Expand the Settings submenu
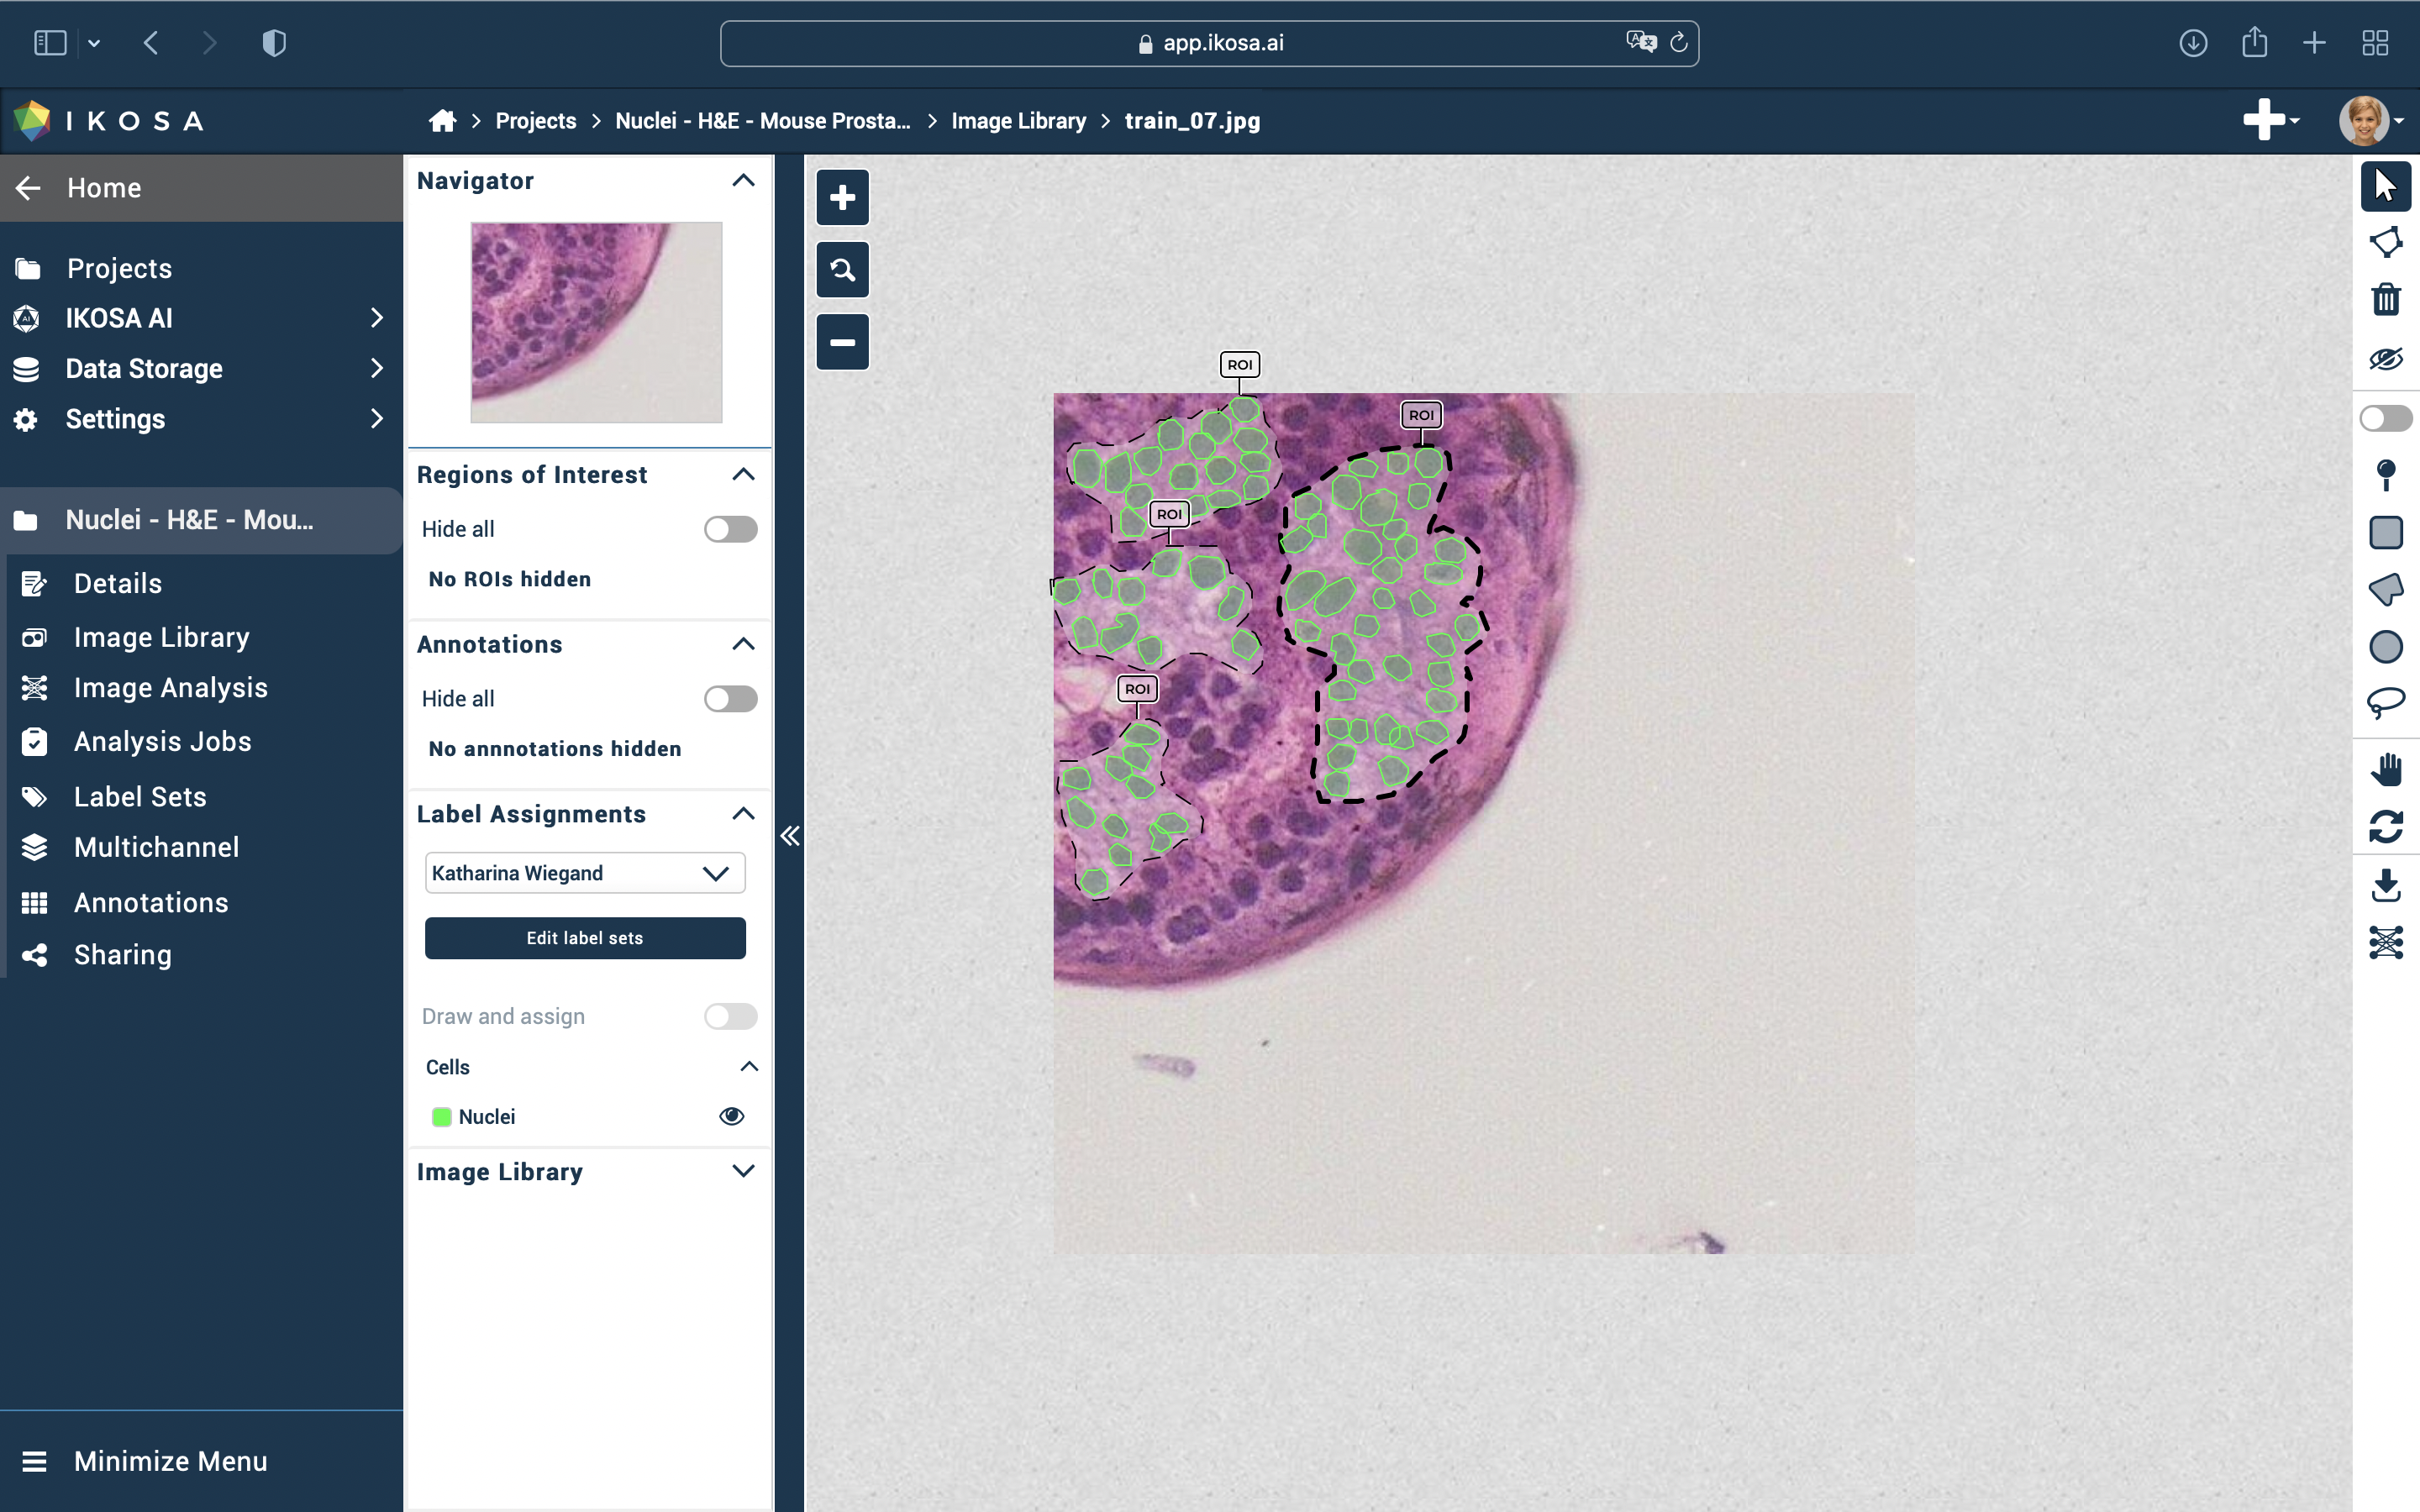This screenshot has width=2420, height=1512. (x=376, y=418)
